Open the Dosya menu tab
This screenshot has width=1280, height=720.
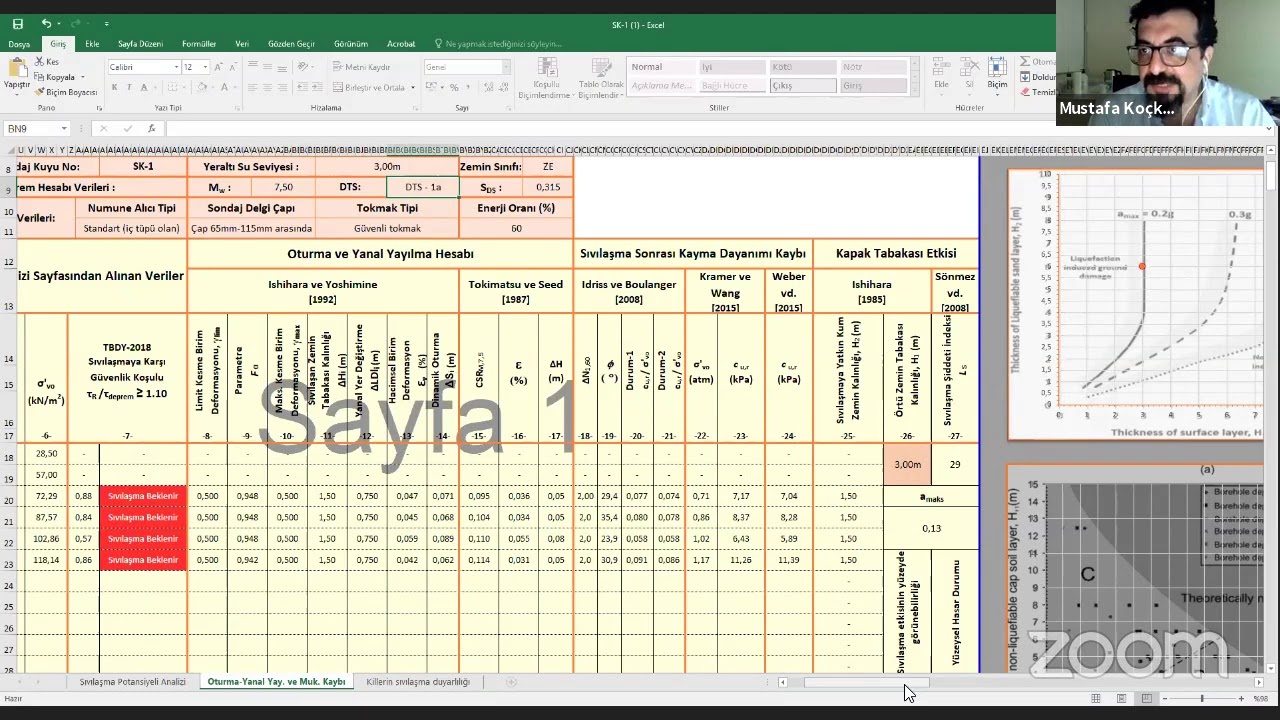click(19, 44)
